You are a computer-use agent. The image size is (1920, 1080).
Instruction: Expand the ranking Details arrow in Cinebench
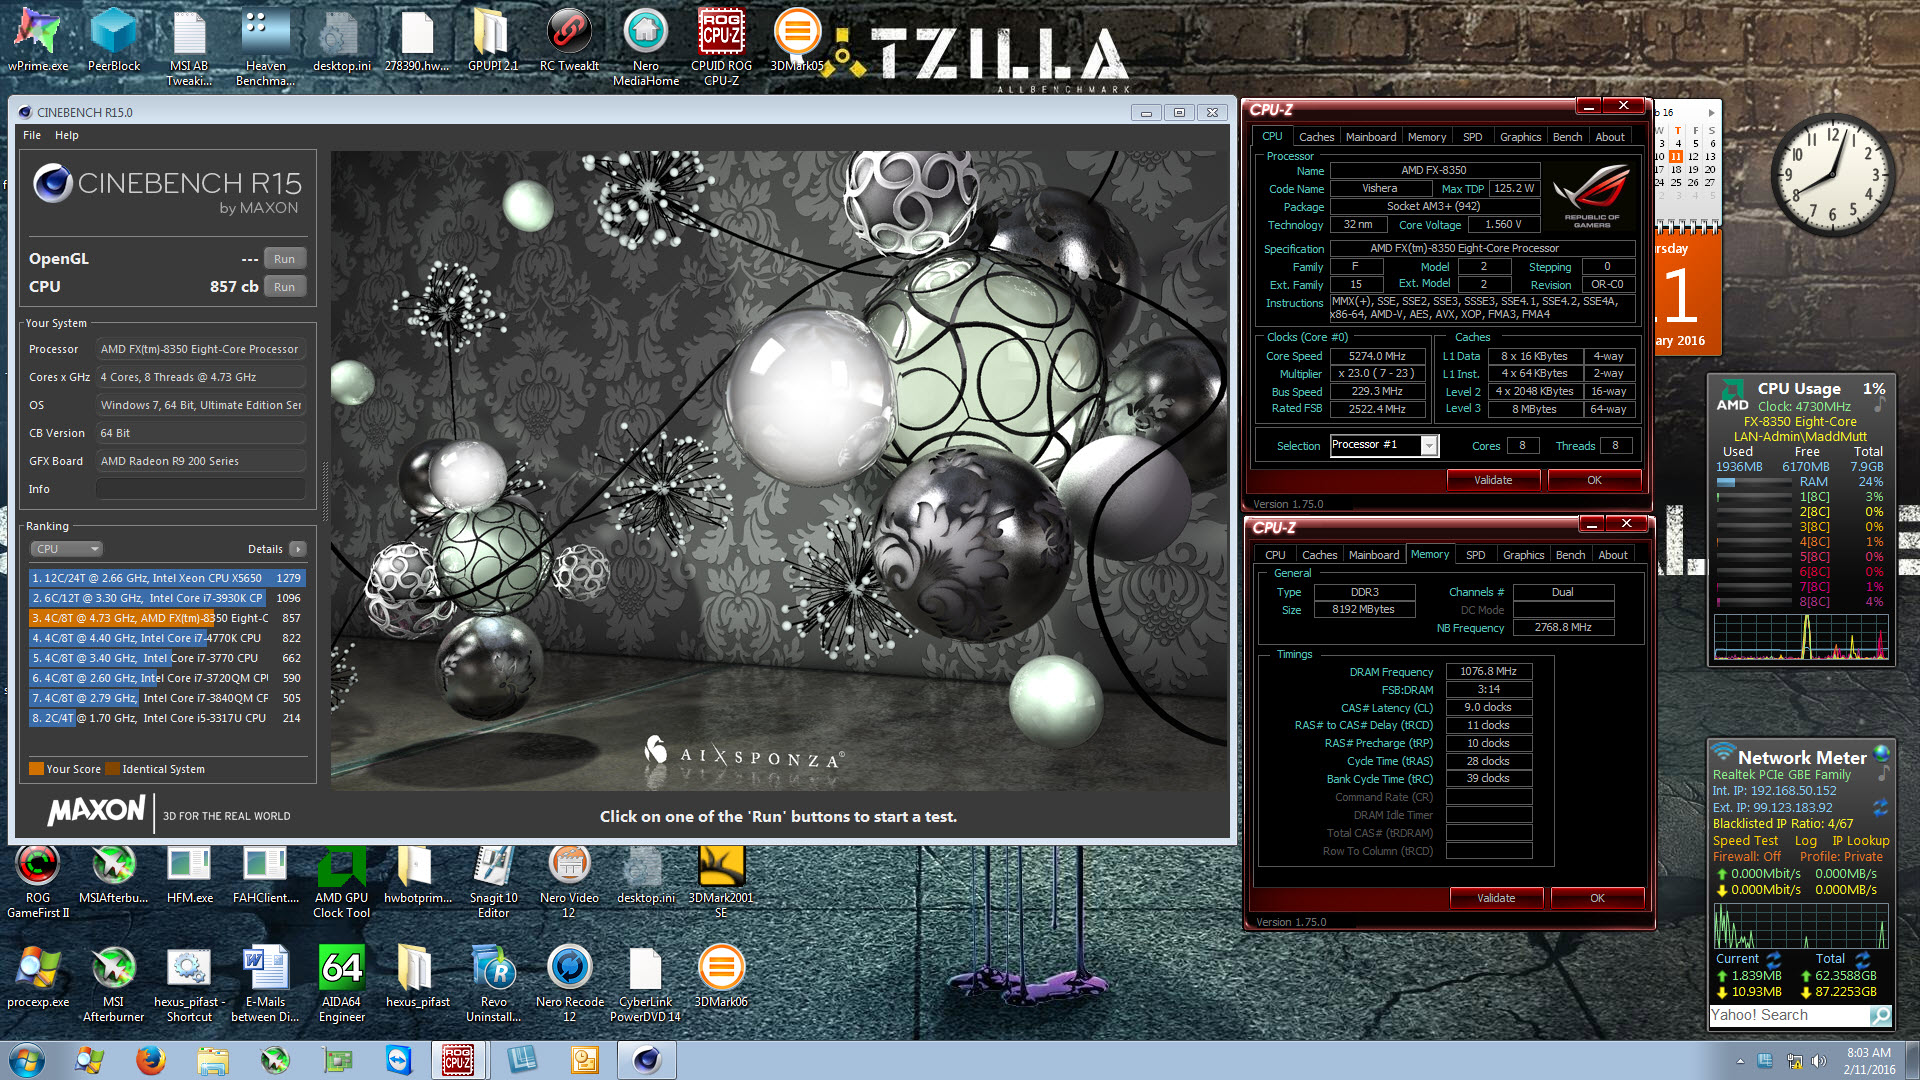click(297, 549)
